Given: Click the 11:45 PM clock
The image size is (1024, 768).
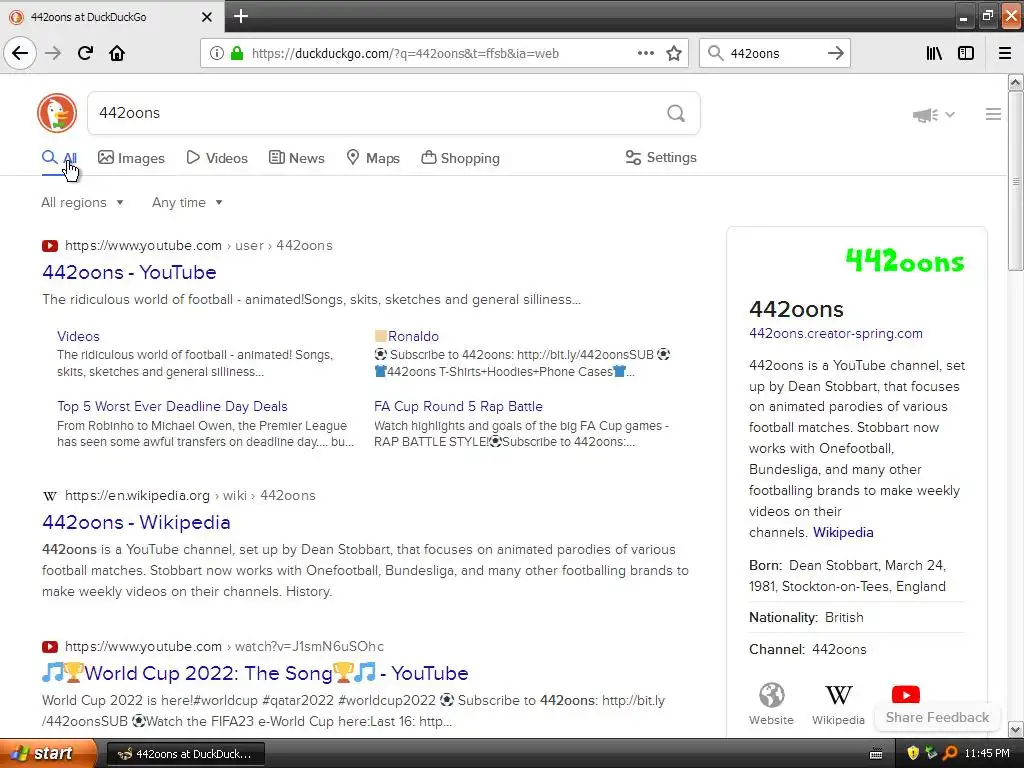Looking at the screenshot, I should (x=987, y=754).
